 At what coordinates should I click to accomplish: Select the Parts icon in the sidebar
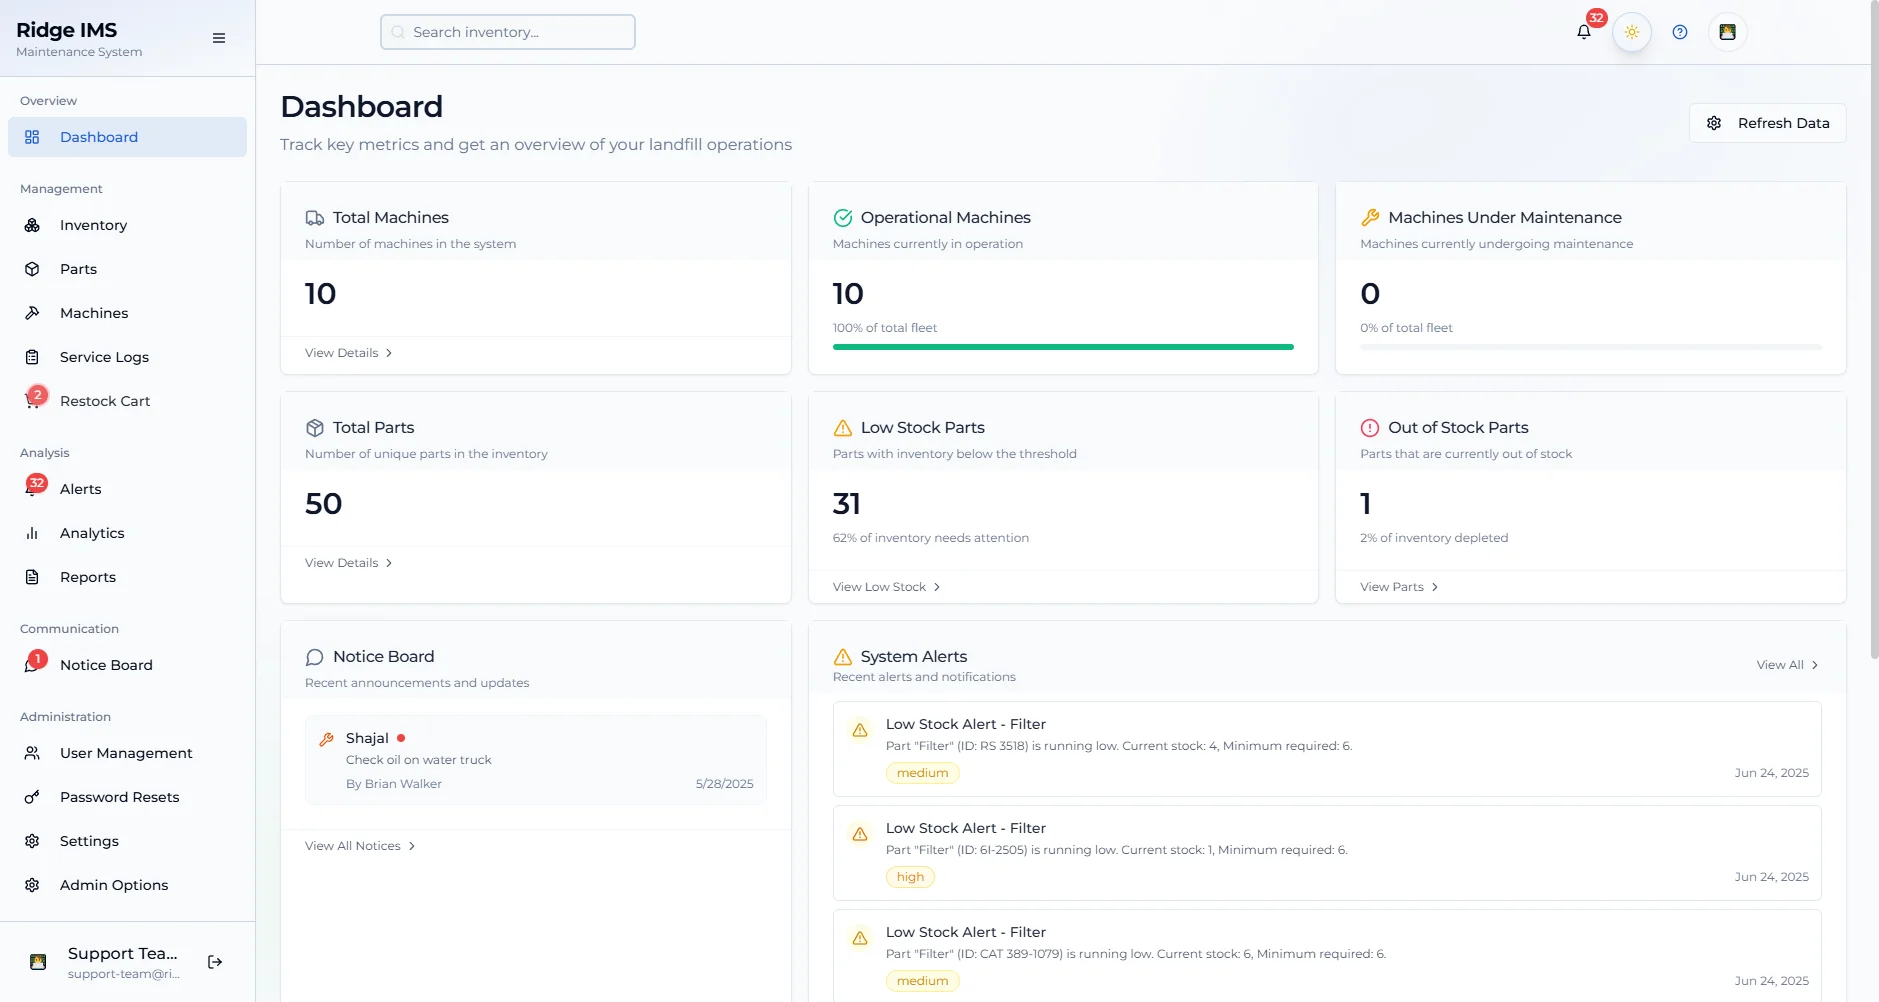coord(33,269)
